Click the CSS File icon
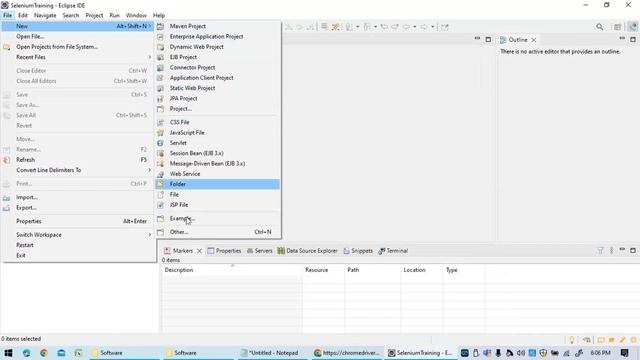The height and width of the screenshot is (360, 640). coord(160,122)
